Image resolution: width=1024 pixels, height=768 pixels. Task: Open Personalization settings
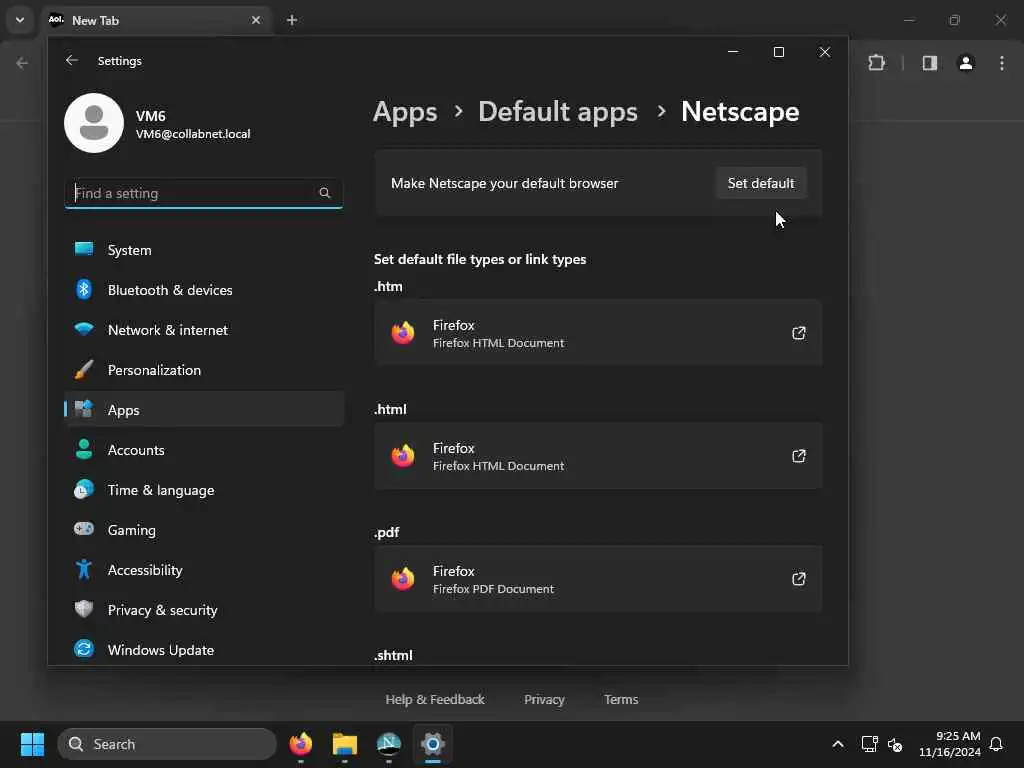(x=204, y=370)
